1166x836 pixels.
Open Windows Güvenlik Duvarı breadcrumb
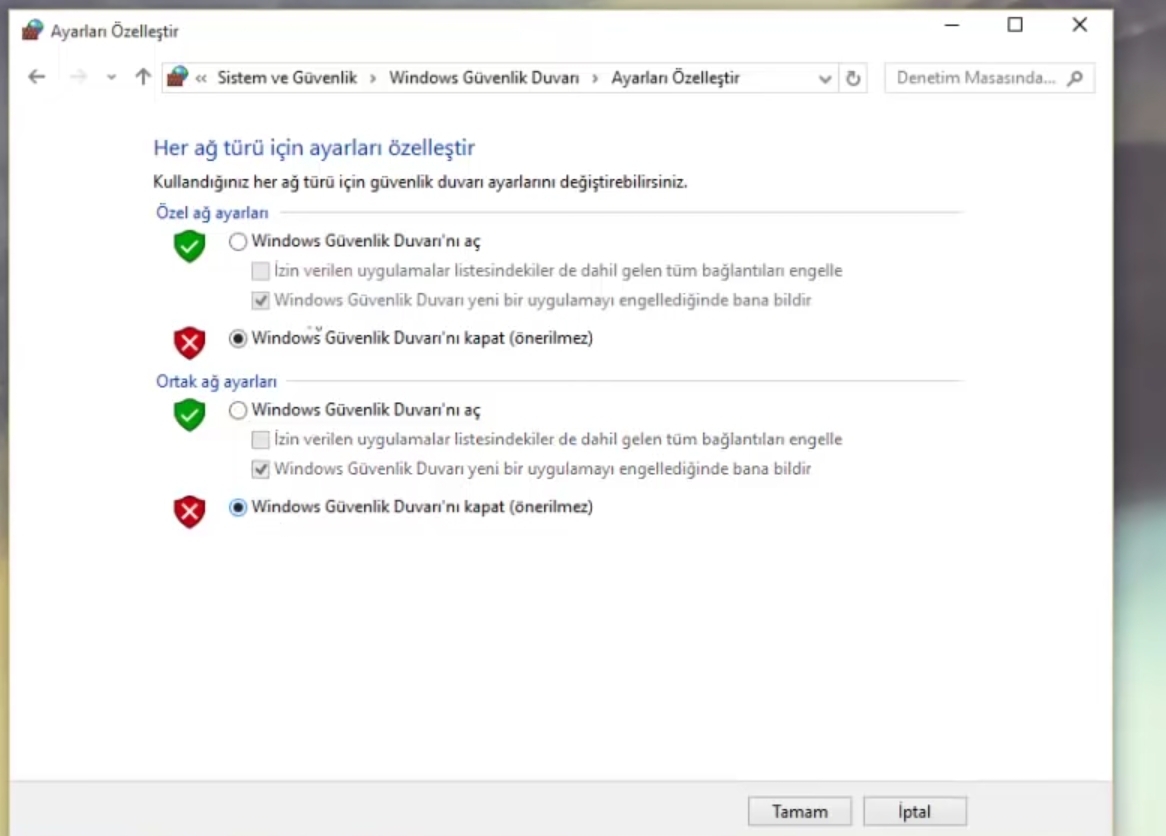point(484,78)
